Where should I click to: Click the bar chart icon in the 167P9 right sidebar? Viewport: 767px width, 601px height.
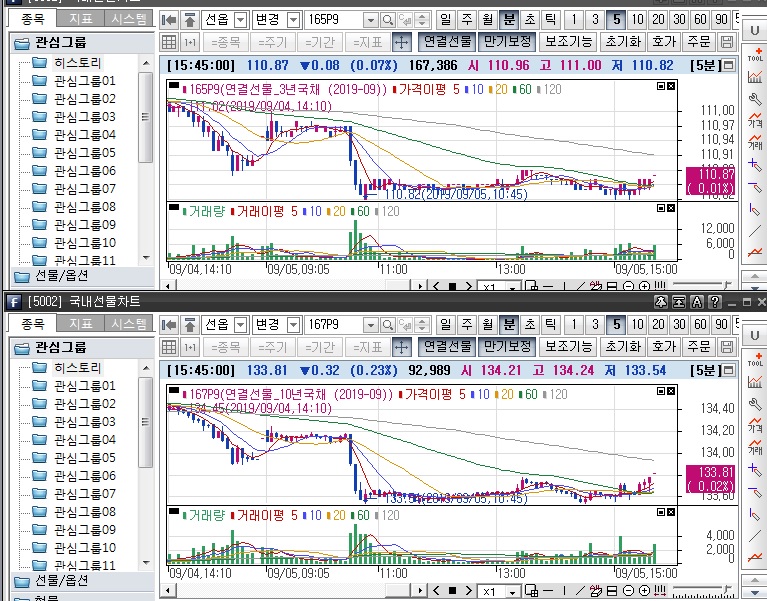tap(755, 382)
